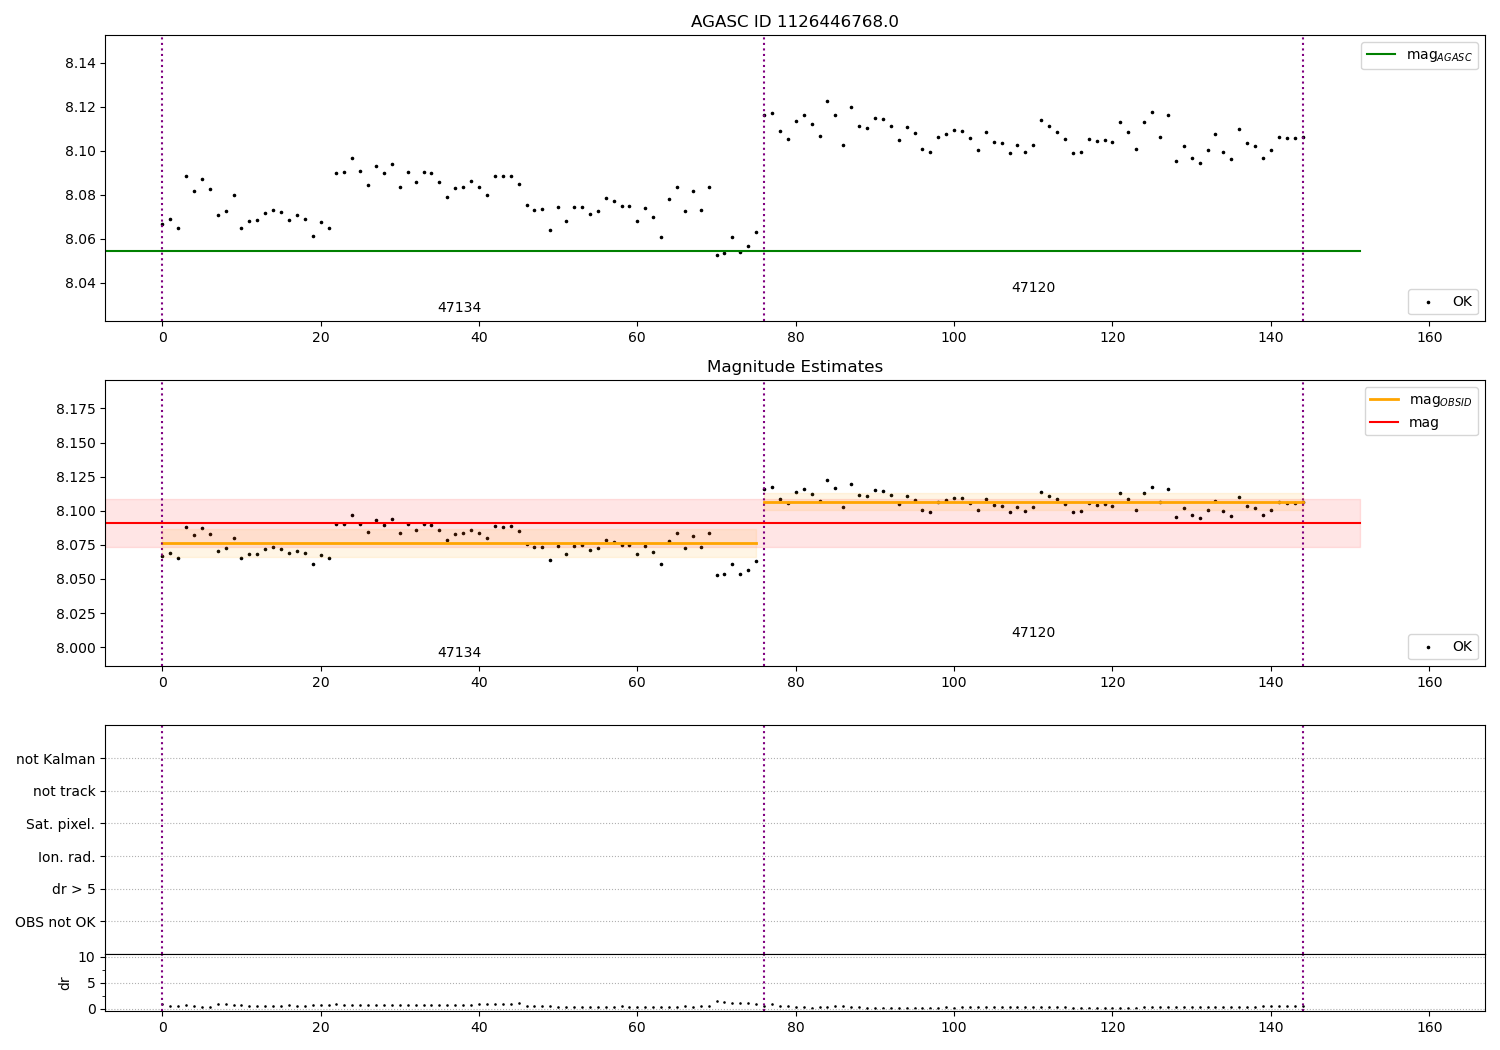The width and height of the screenshot is (1500, 1050).
Task: Click the orange OBSID line for 47120
Action: [x=1033, y=502]
